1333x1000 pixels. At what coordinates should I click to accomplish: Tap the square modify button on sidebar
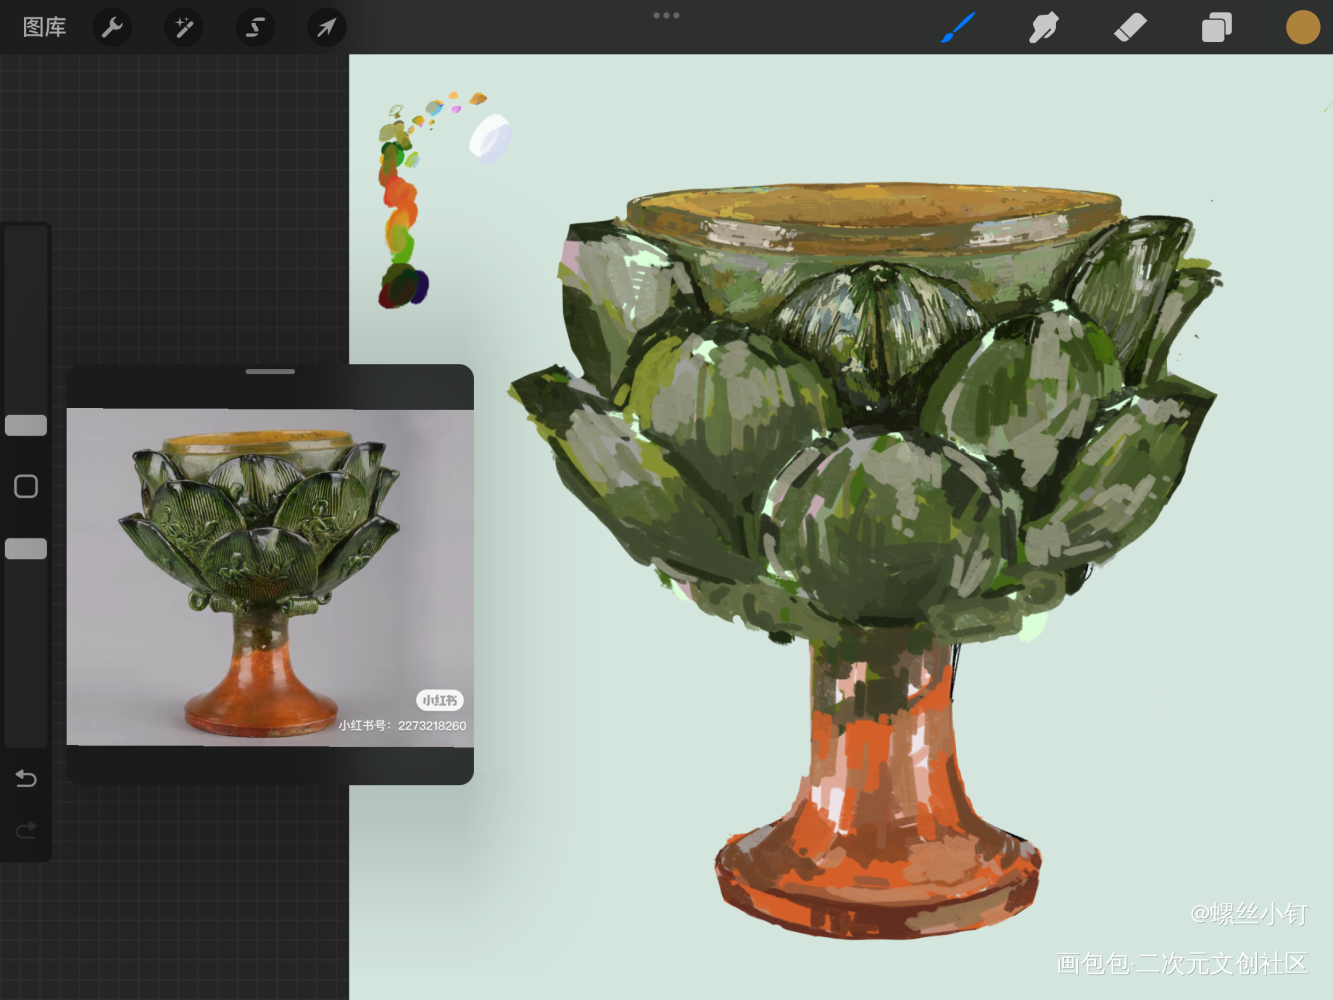pos(26,487)
